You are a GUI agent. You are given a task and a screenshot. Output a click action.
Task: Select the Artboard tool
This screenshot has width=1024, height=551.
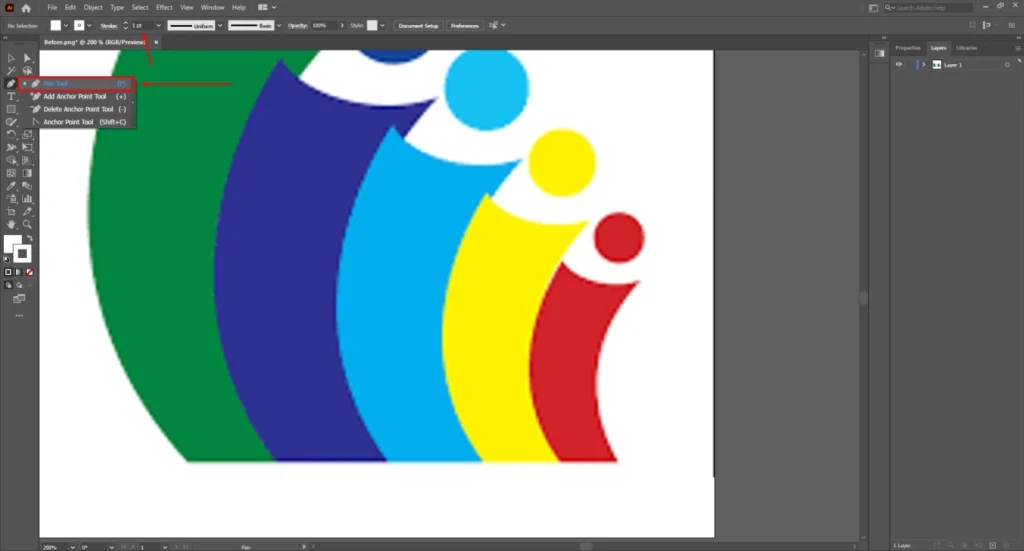[x=11, y=212]
